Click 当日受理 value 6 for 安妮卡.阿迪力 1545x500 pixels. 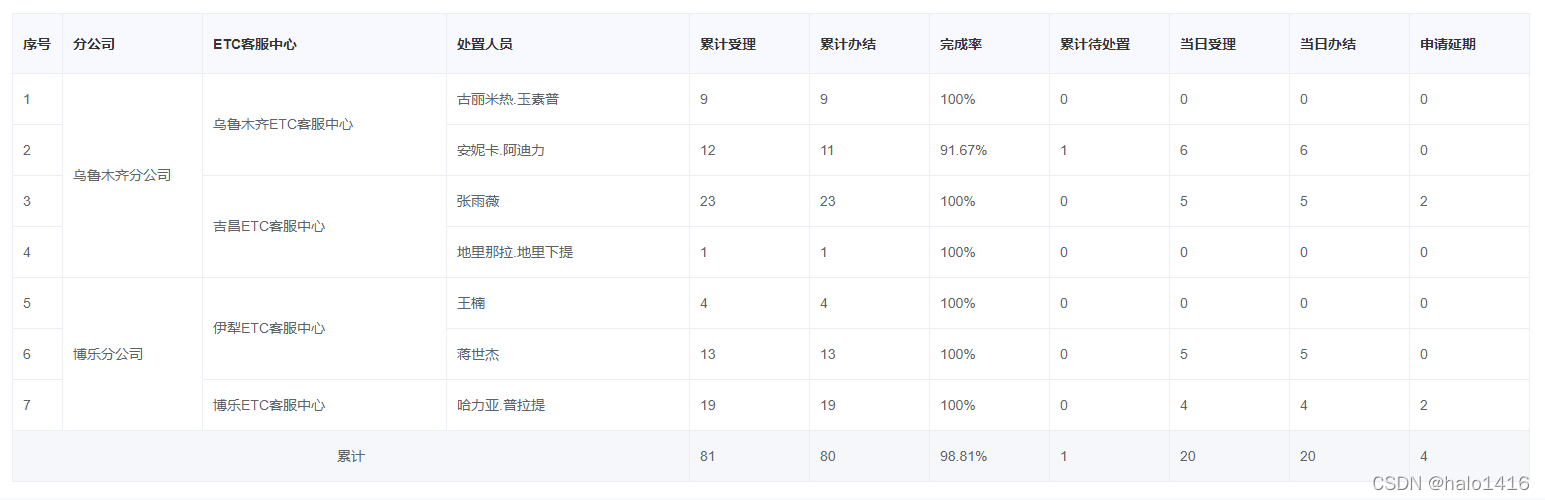(x=1184, y=150)
